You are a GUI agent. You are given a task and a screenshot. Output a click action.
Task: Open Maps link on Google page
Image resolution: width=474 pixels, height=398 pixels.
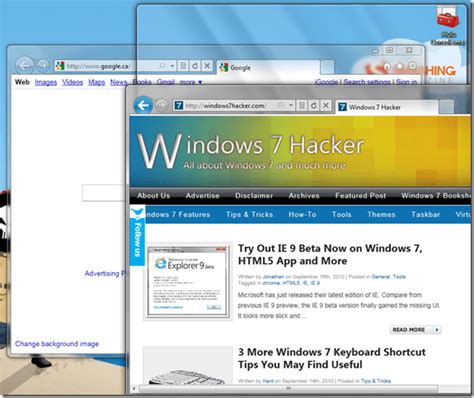pos(97,82)
